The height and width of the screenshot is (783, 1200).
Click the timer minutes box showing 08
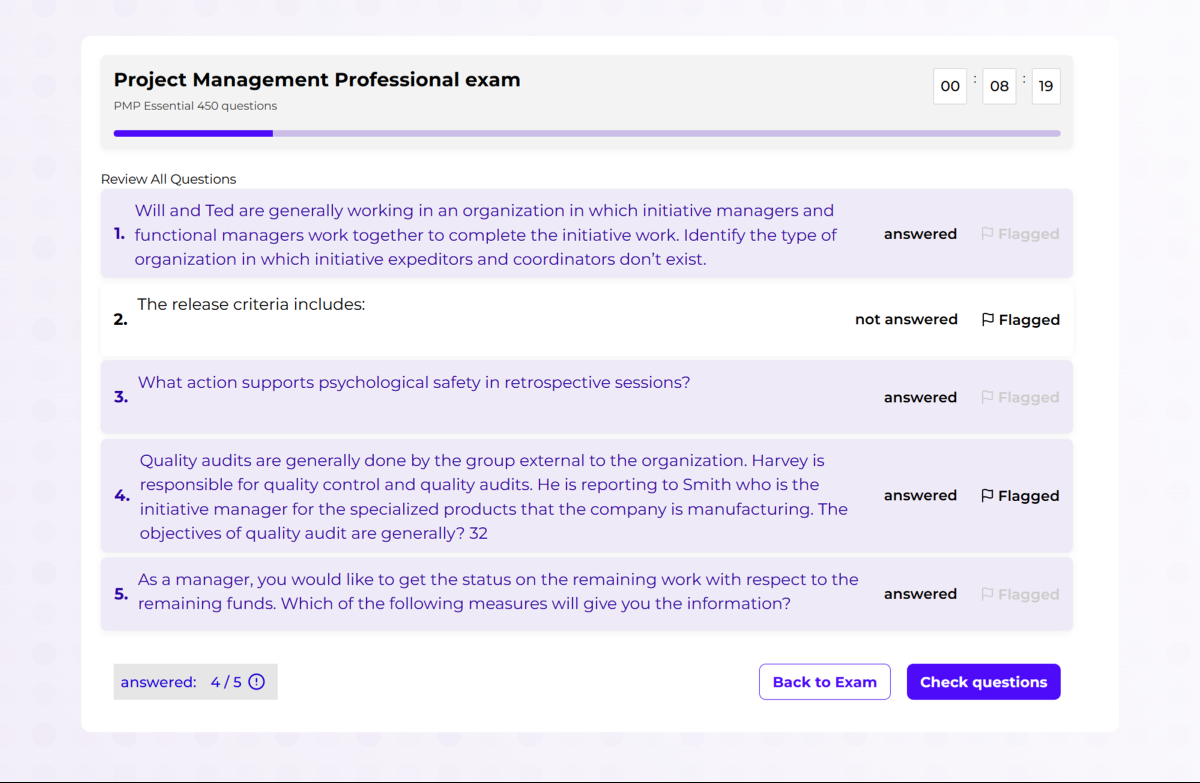click(x=1000, y=86)
